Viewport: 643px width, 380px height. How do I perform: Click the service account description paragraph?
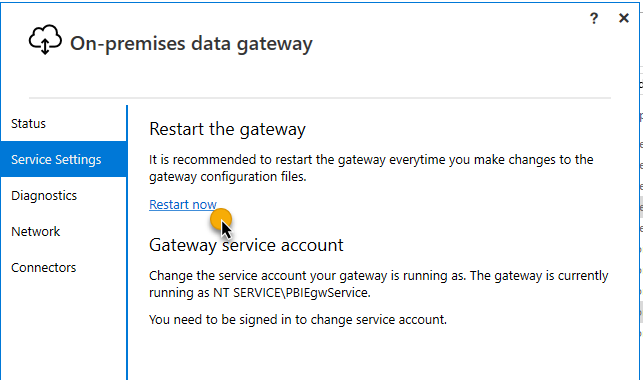379,284
